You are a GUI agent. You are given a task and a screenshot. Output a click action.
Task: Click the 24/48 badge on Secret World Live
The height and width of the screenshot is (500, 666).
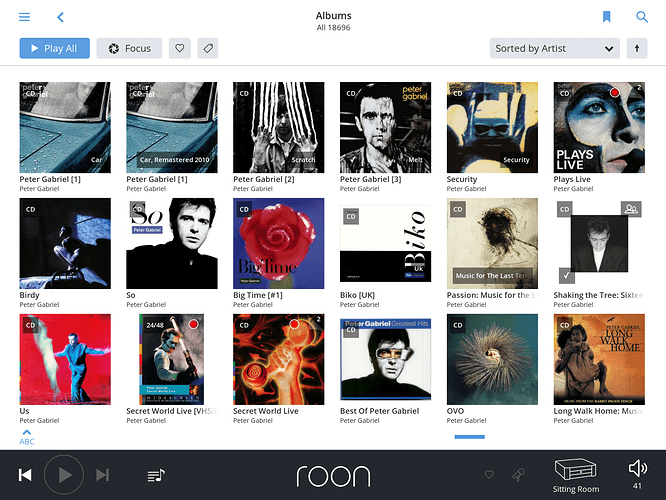[155, 325]
